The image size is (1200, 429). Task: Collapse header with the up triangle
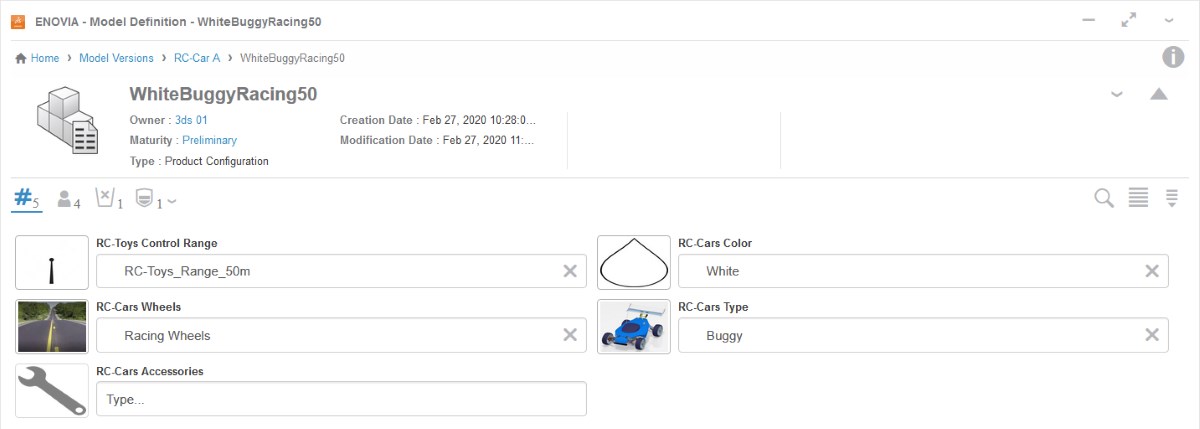coord(1158,94)
